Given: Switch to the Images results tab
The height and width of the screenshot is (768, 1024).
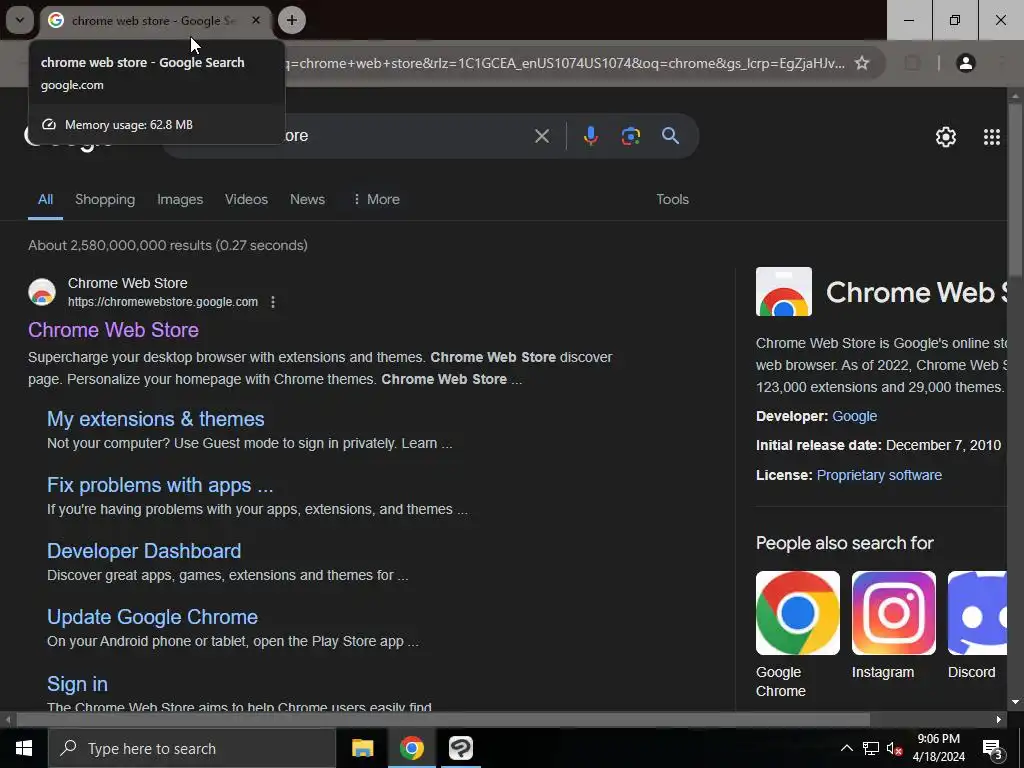Looking at the screenshot, I should tap(180, 200).
